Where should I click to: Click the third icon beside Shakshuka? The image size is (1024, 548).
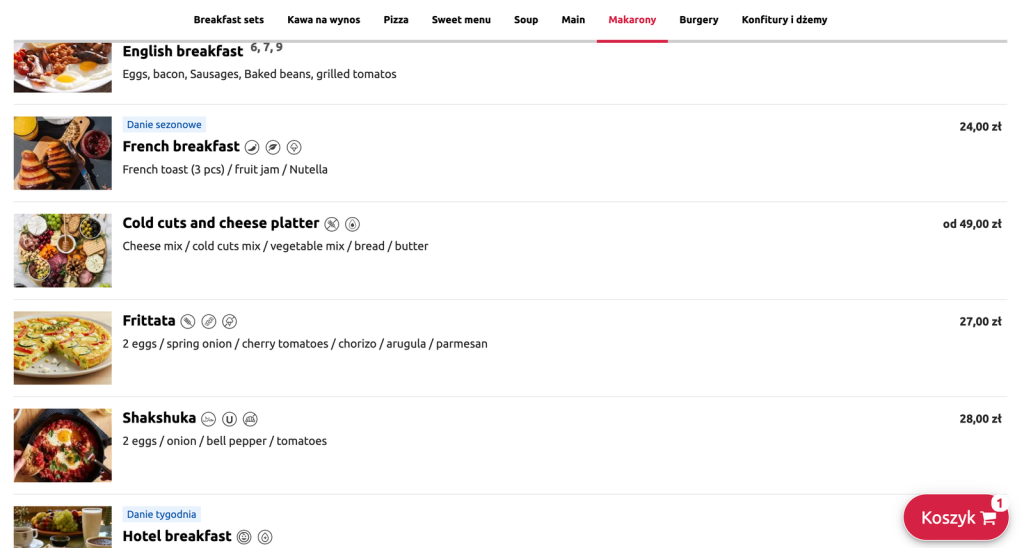(250, 419)
